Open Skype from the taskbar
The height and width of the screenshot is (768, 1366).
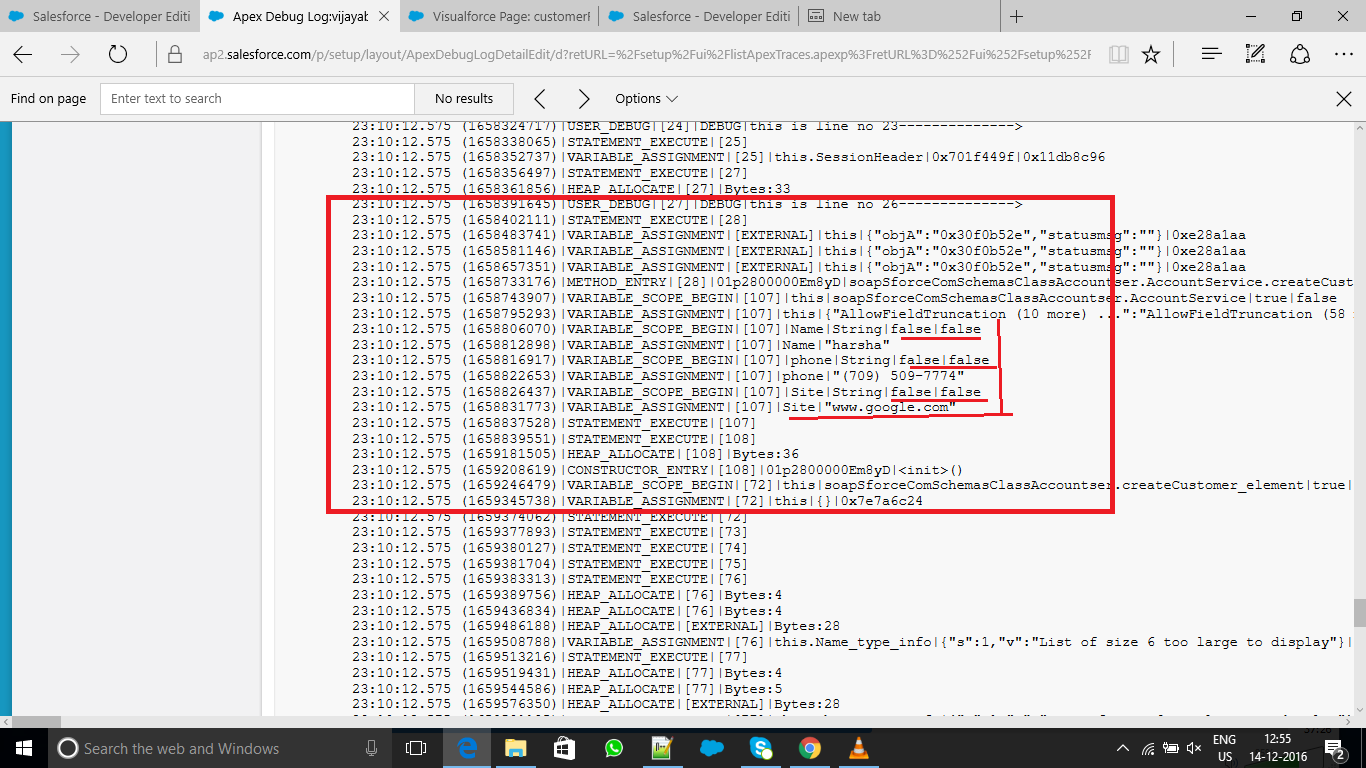coord(760,748)
